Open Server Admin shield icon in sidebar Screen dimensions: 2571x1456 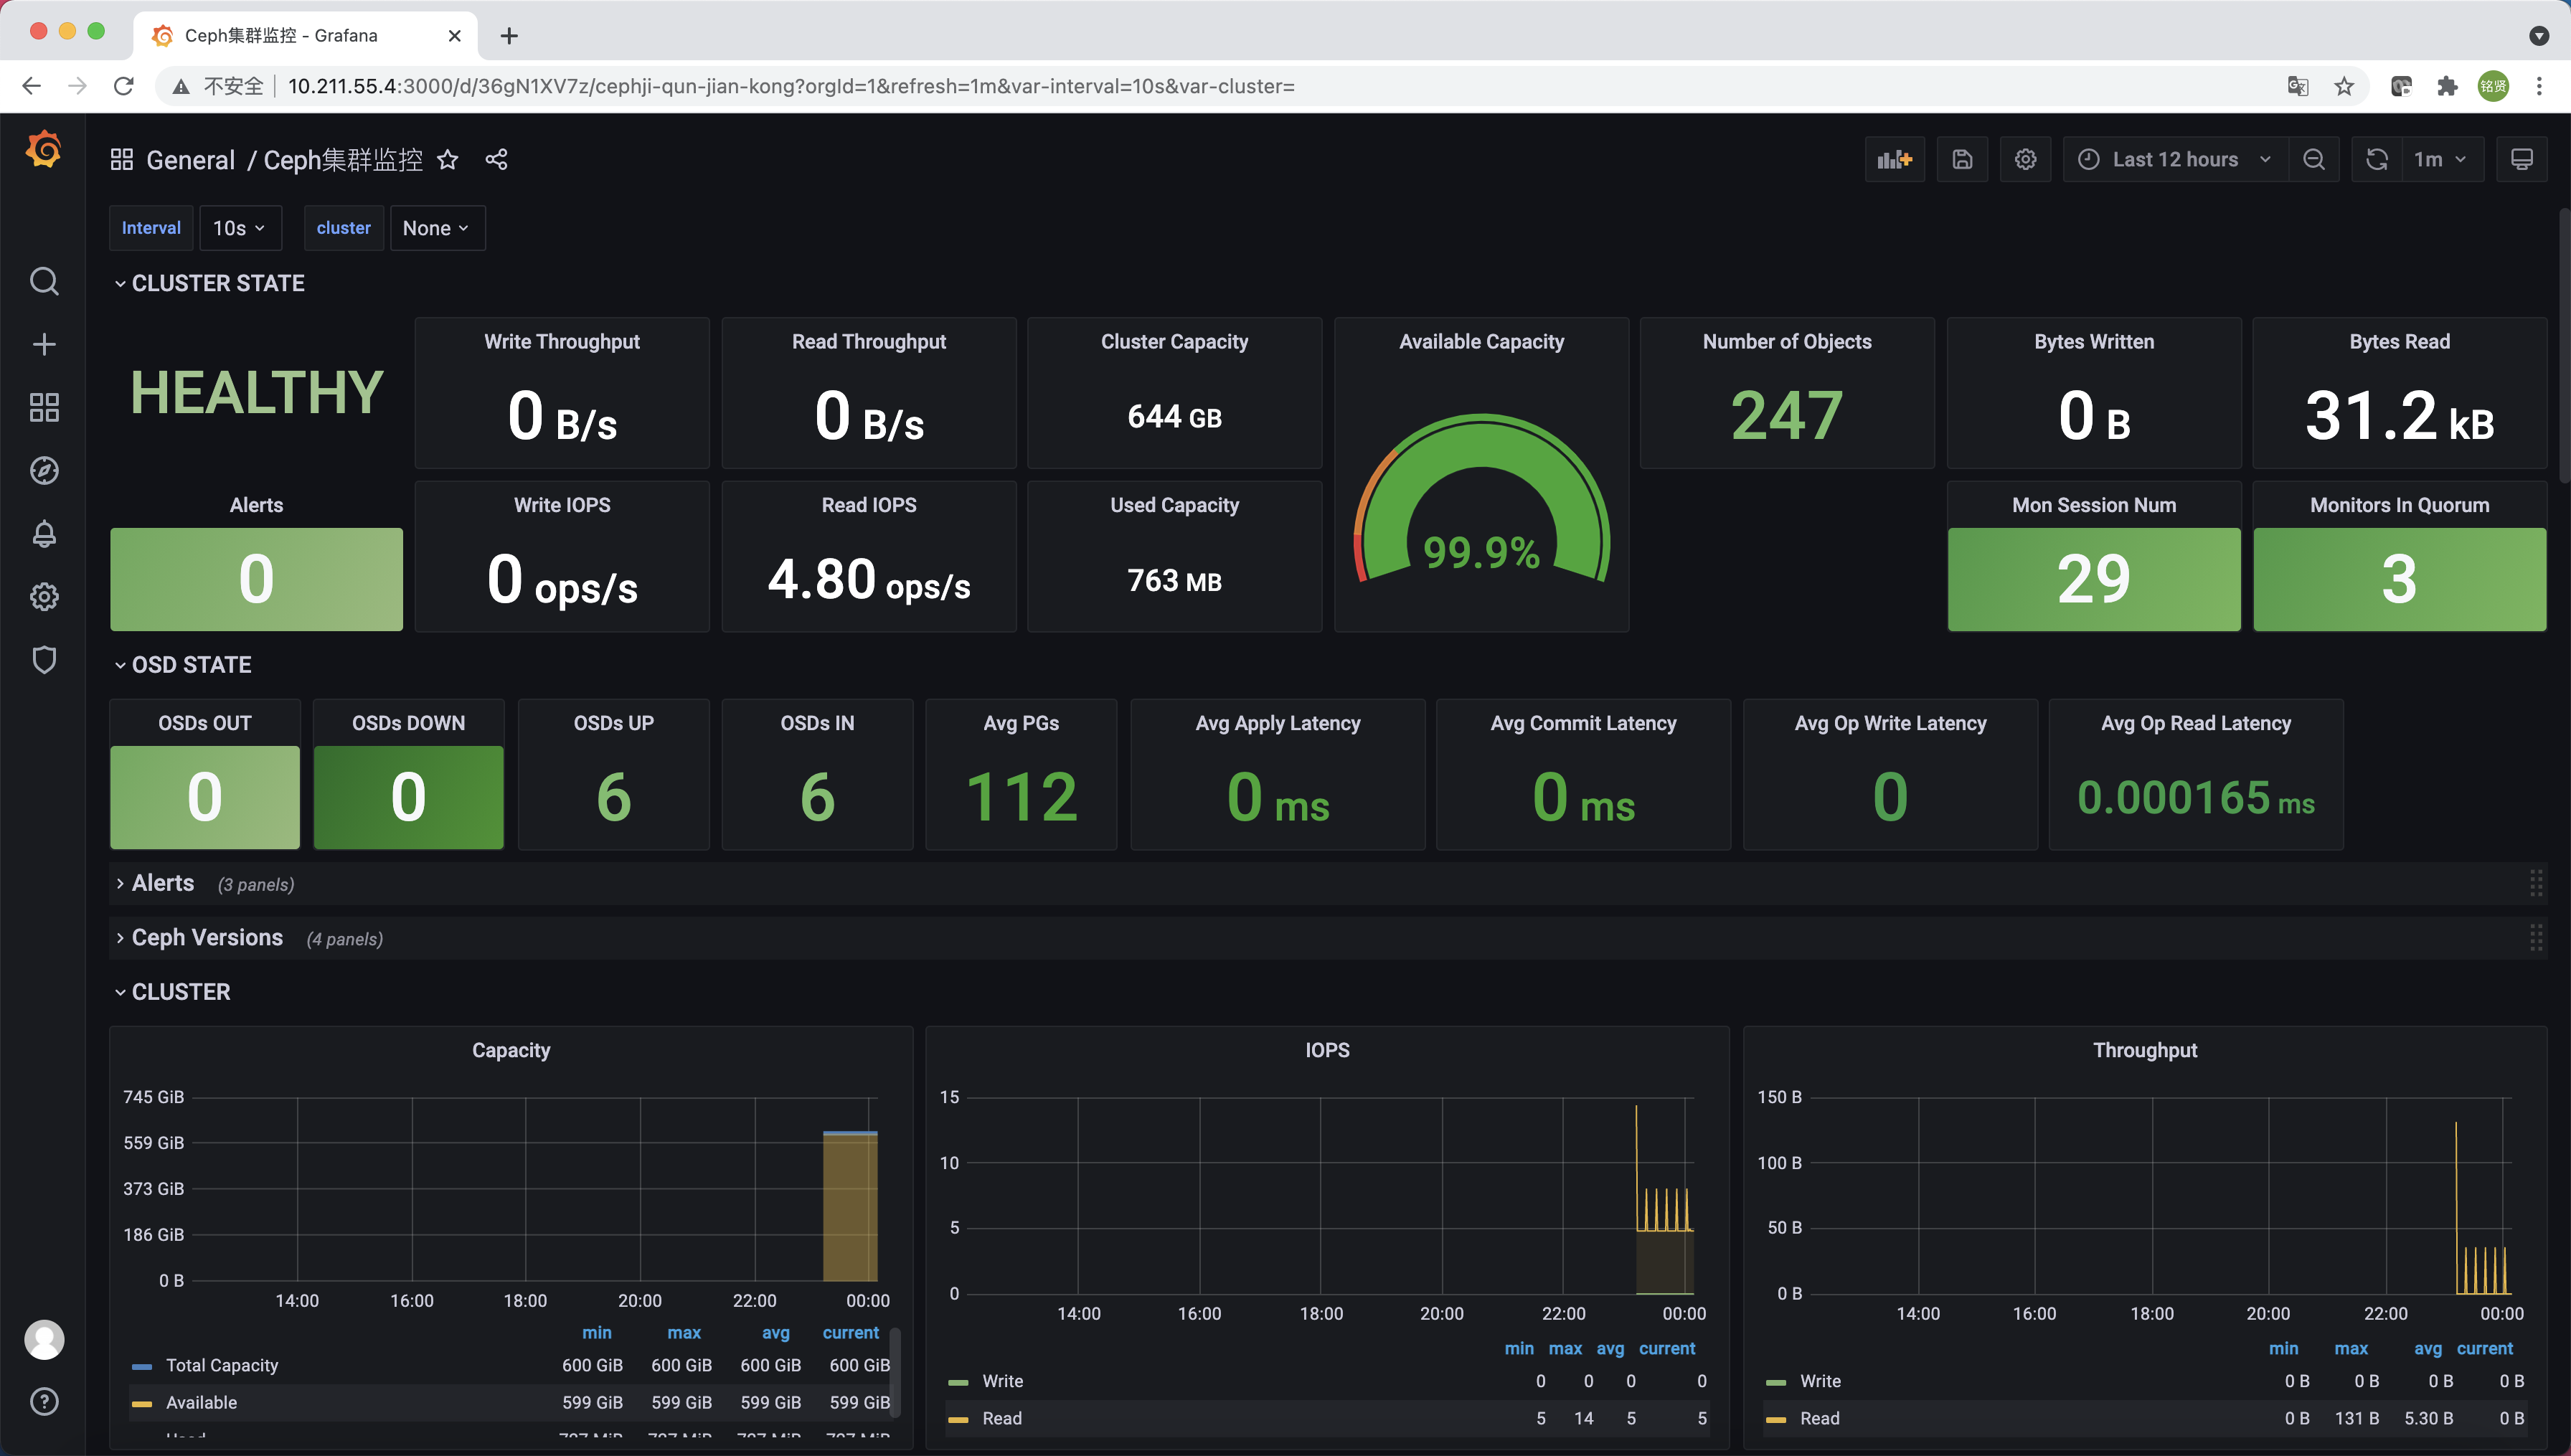(x=44, y=660)
